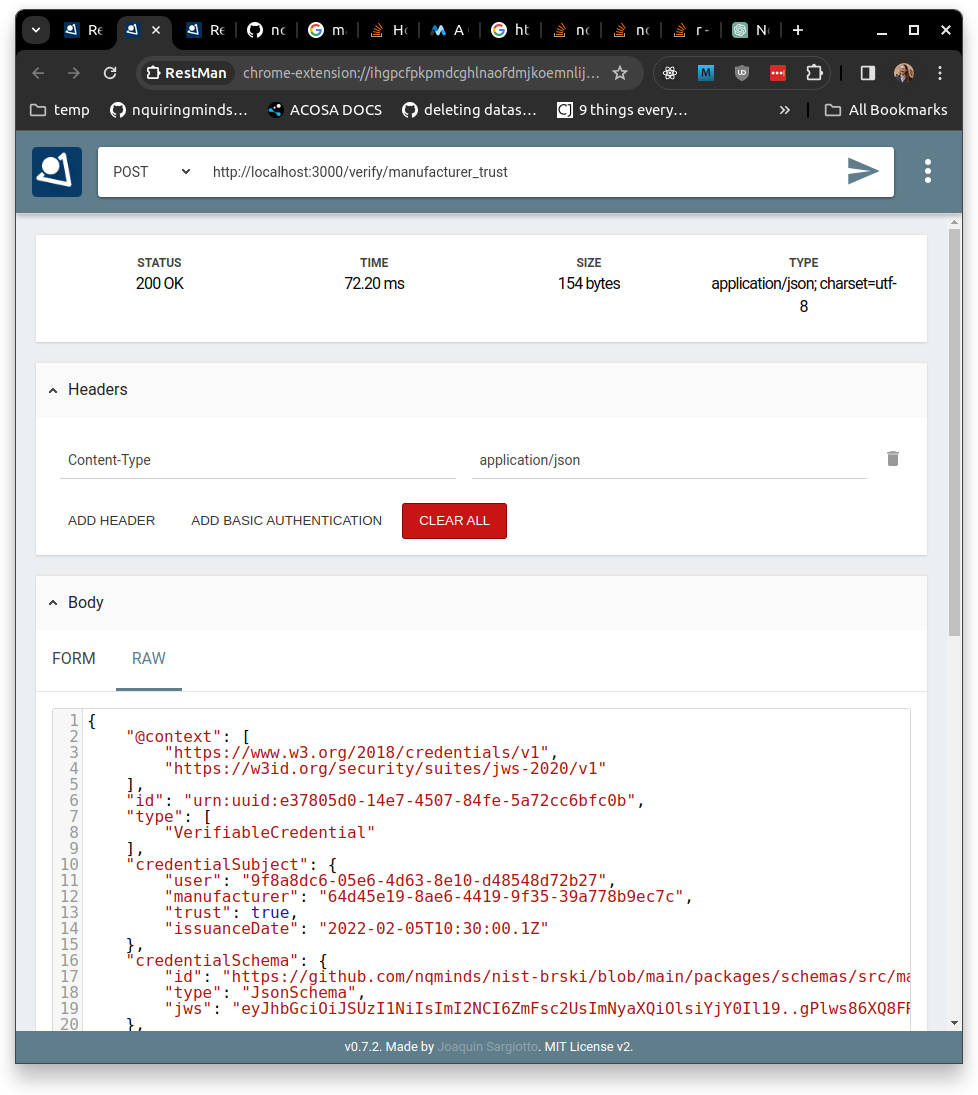The image size is (978, 1095).
Task: Click the application/json header value field
Action: [x=669, y=460]
